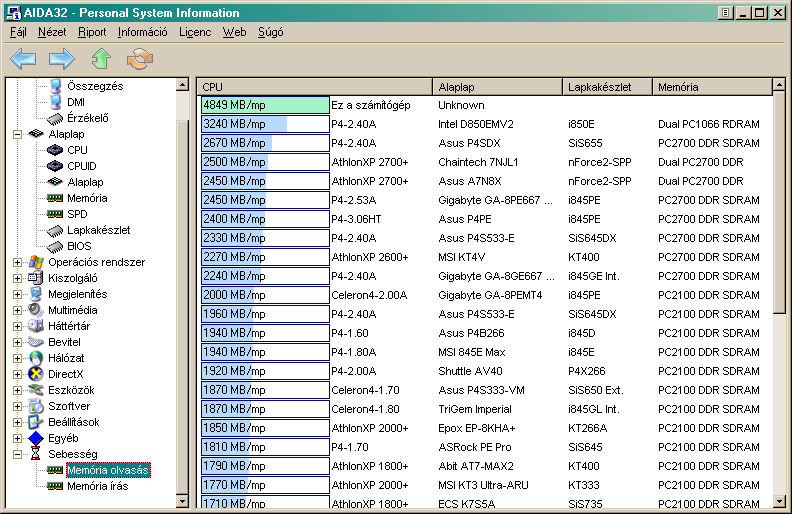Open the Licenc menu
Image resolution: width=792 pixels, height=514 pixels.
[195, 32]
